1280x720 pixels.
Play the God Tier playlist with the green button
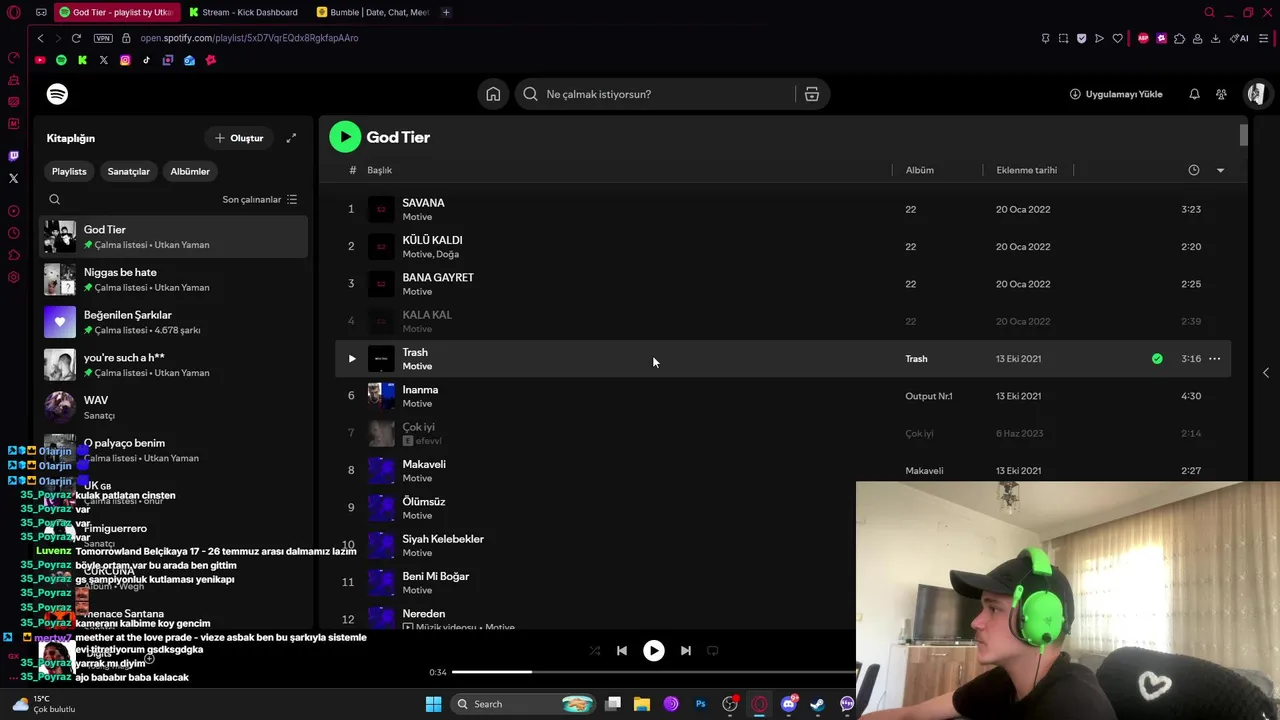(x=345, y=137)
